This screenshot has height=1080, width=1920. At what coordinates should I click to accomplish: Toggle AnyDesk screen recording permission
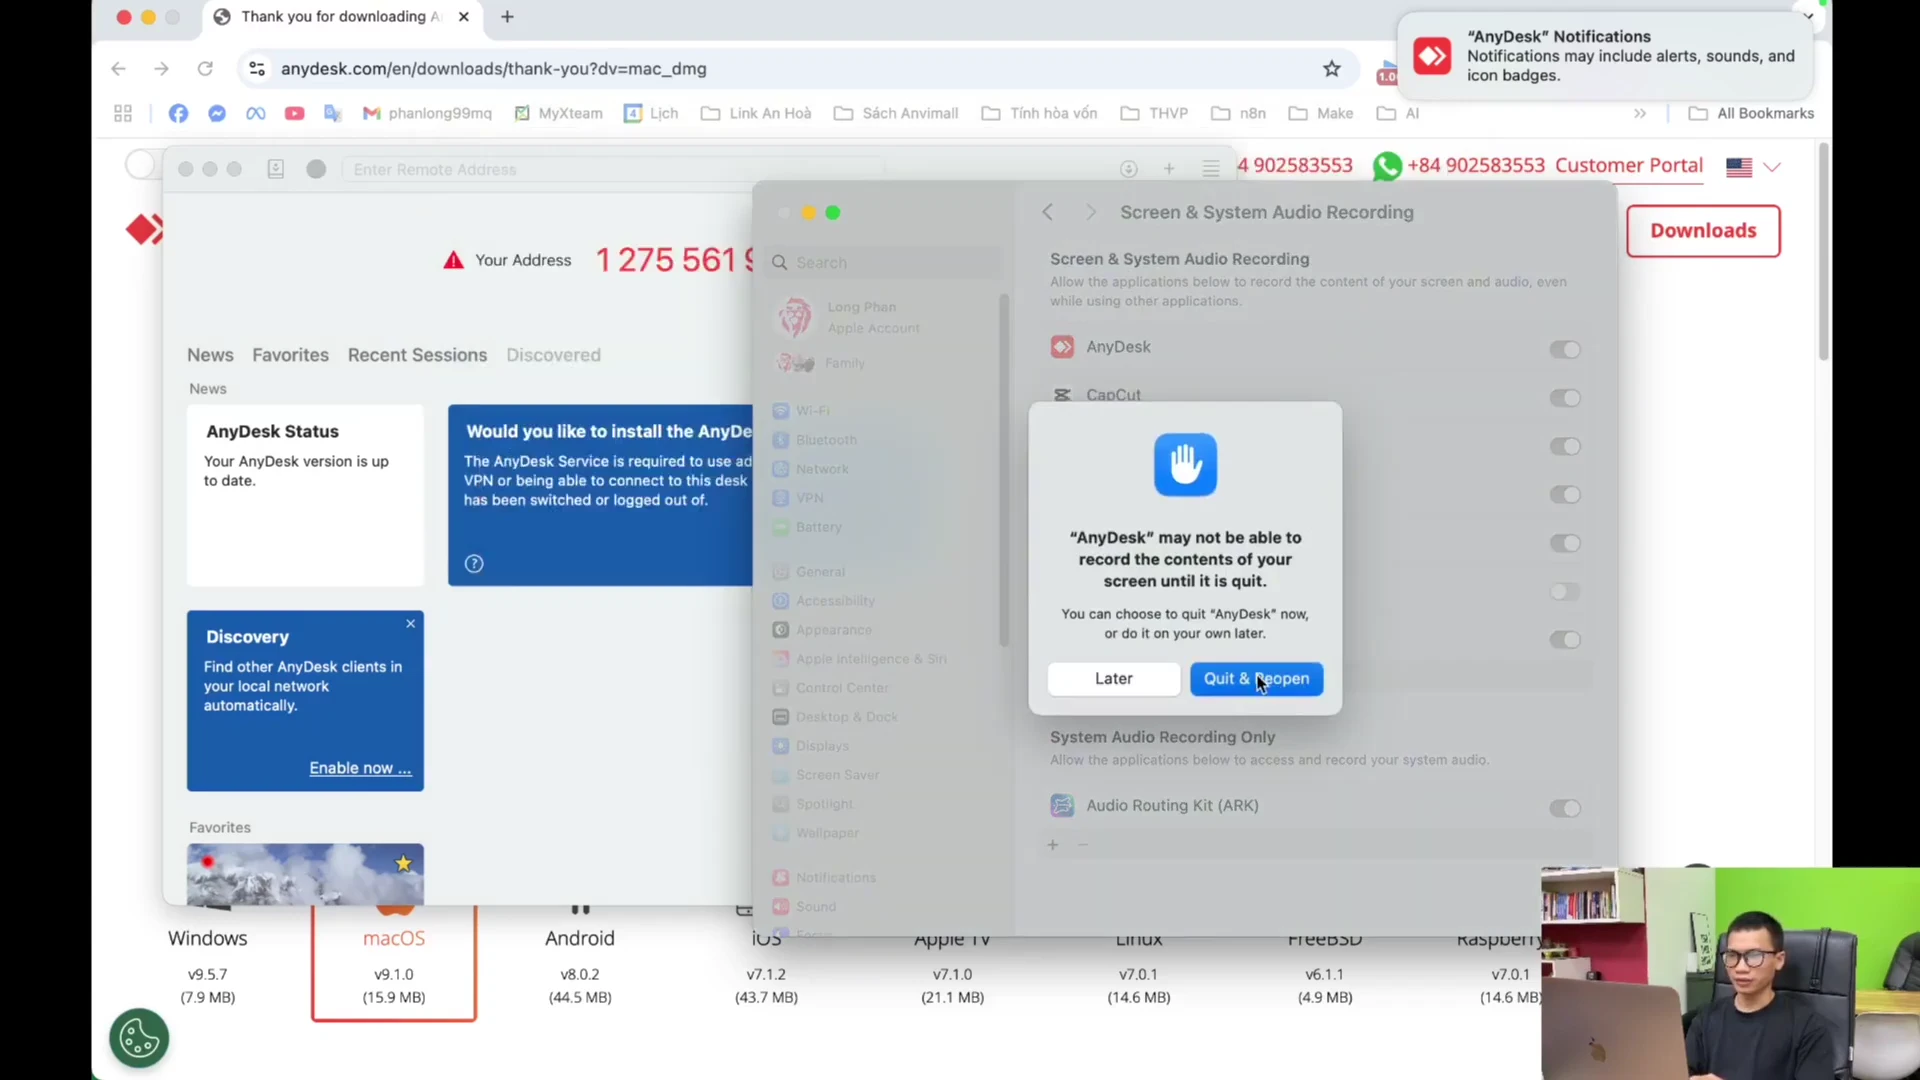point(1565,349)
